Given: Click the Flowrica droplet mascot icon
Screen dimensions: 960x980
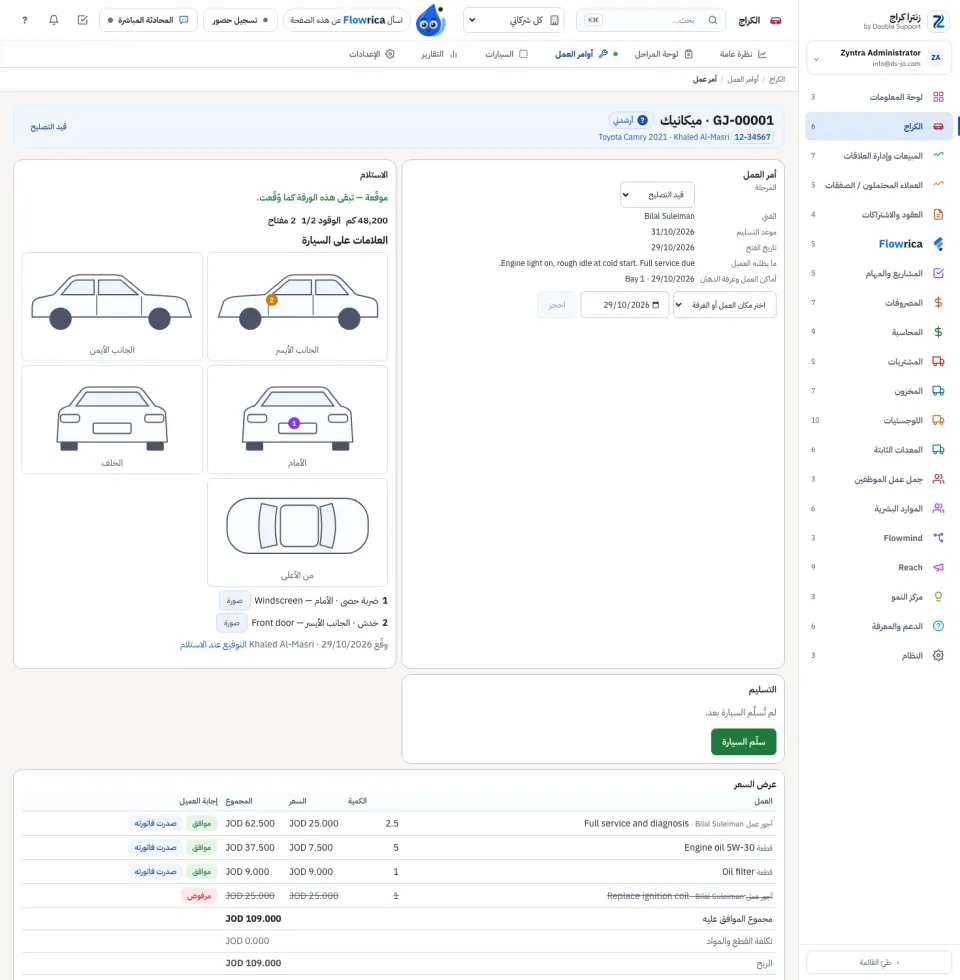Looking at the screenshot, I should coord(431,20).
